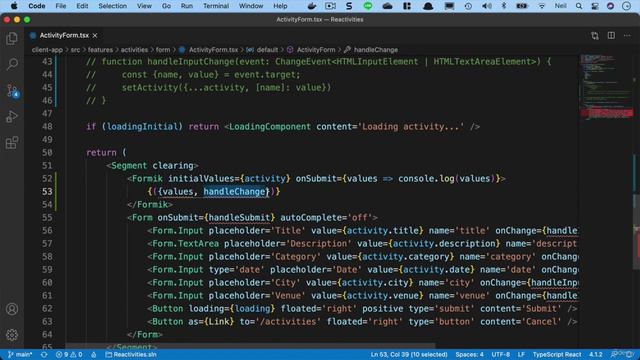This screenshot has height=360, width=640.
Task: Open the Source Control view
Action: pyautogui.click(x=12, y=91)
